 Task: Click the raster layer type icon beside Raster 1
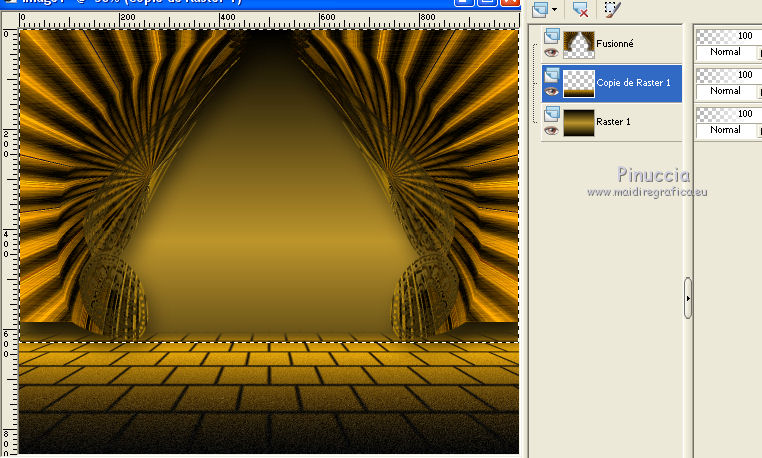(x=552, y=114)
